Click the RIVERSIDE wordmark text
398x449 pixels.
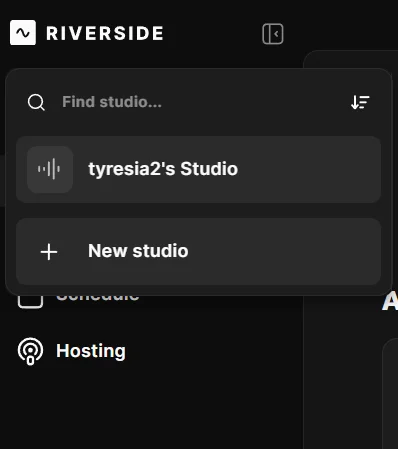(105, 33)
